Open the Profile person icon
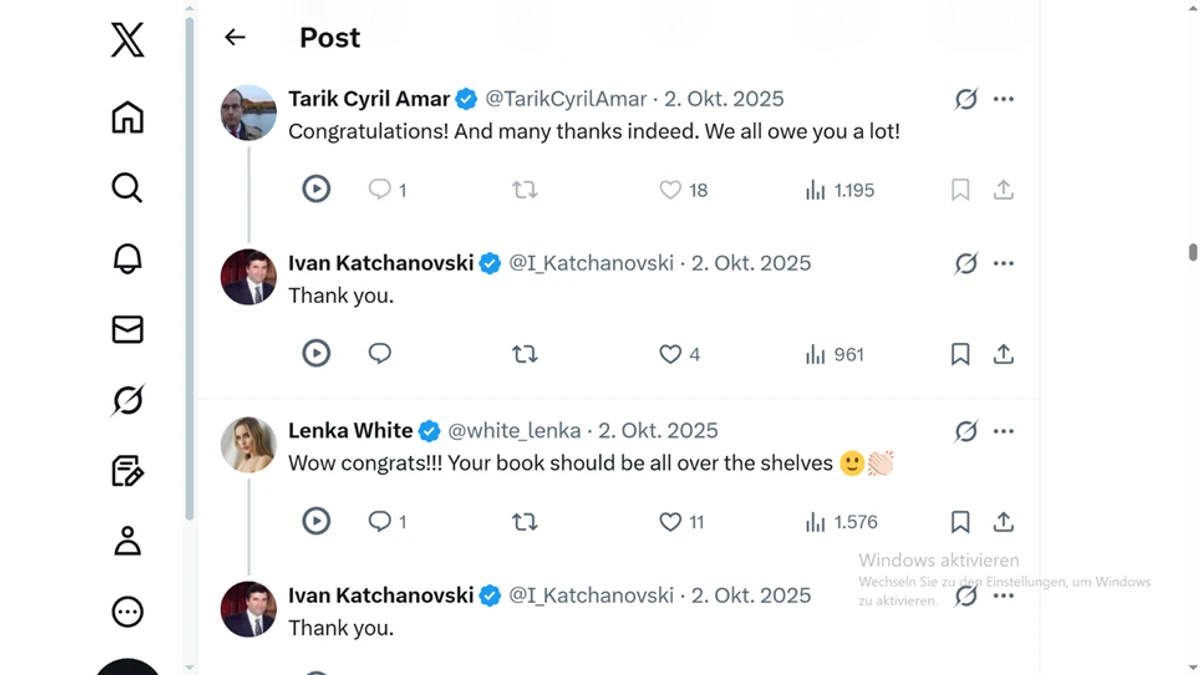This screenshot has width=1200, height=675. click(x=127, y=541)
